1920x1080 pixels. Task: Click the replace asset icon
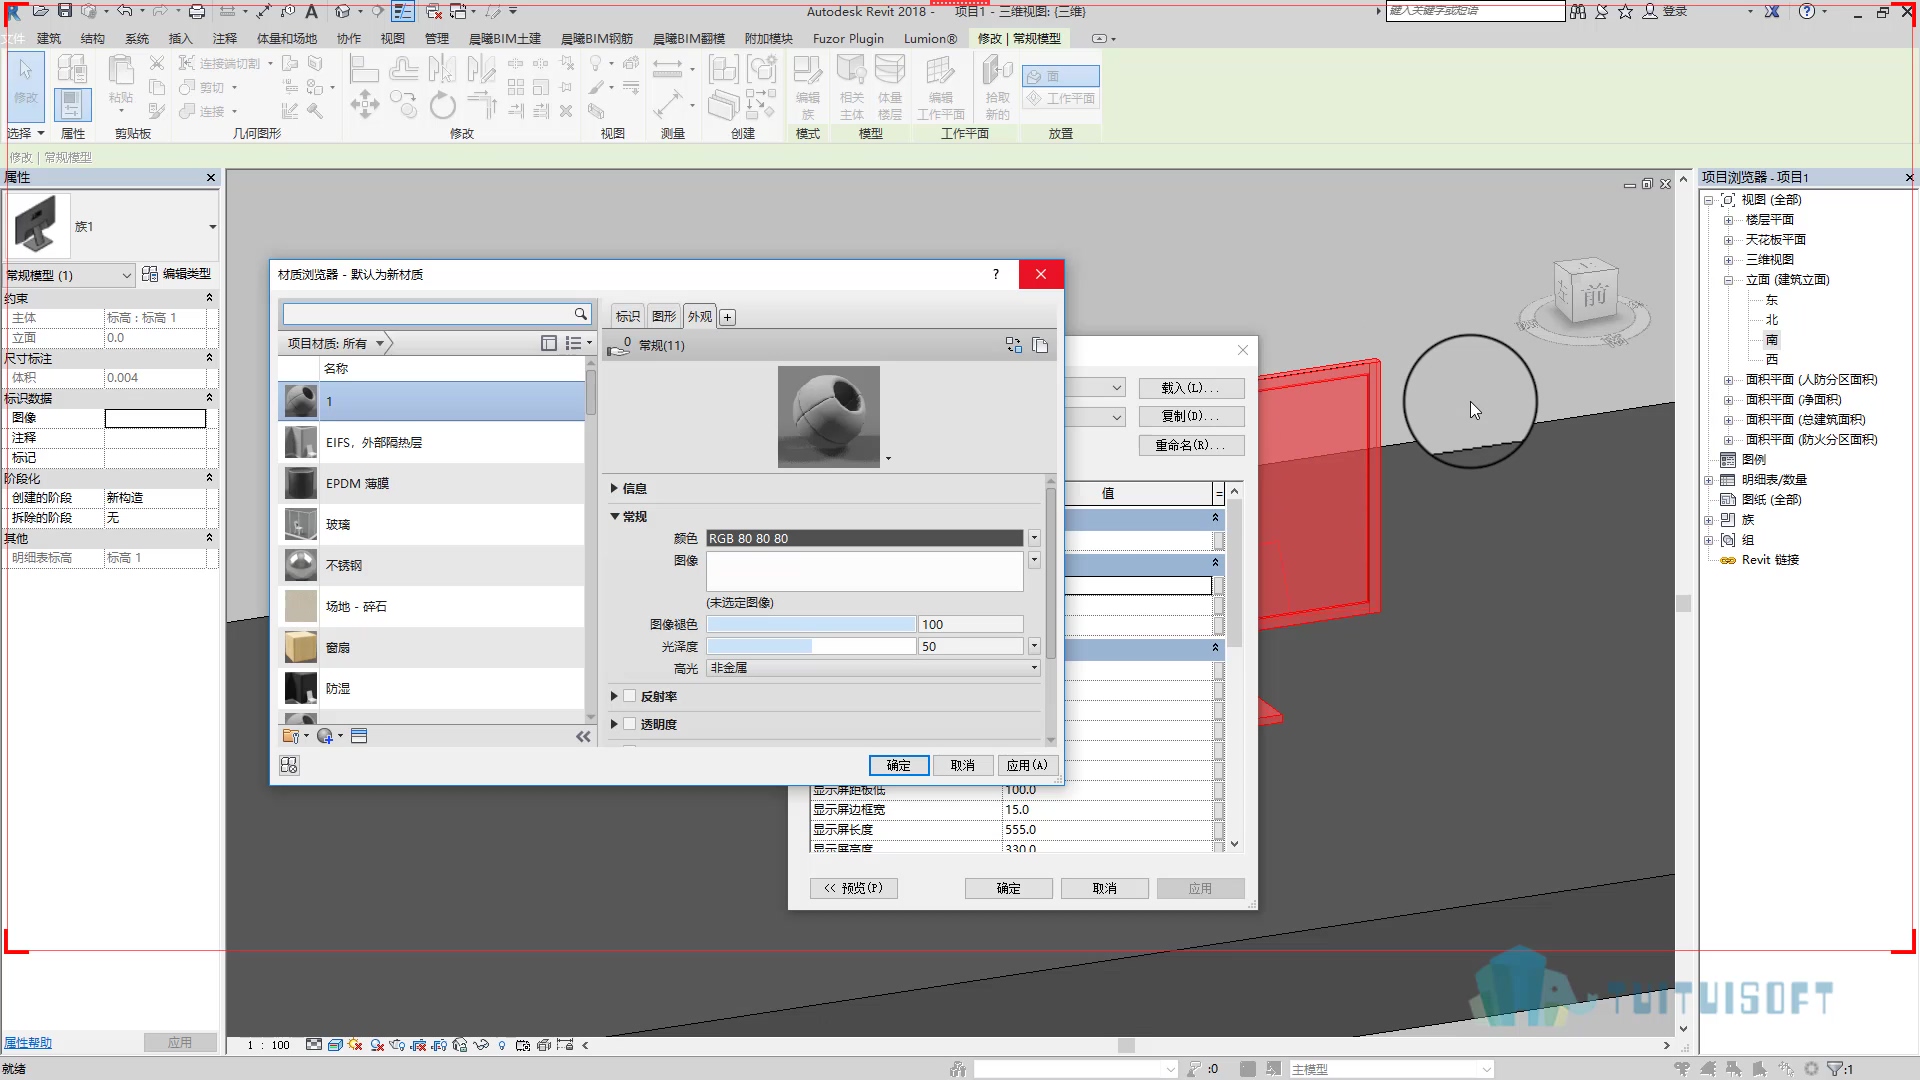click(x=1014, y=345)
